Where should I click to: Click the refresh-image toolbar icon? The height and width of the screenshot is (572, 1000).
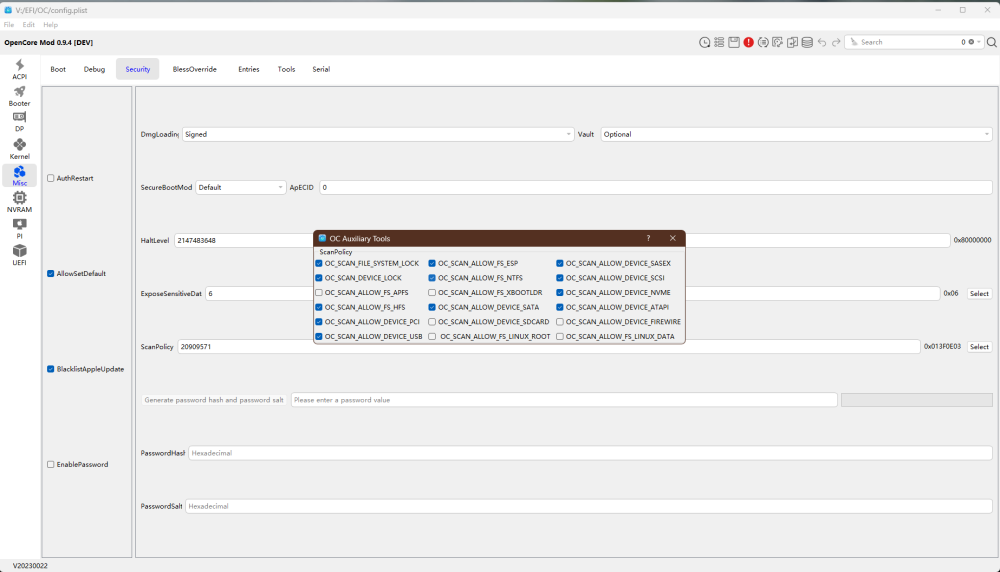point(777,42)
